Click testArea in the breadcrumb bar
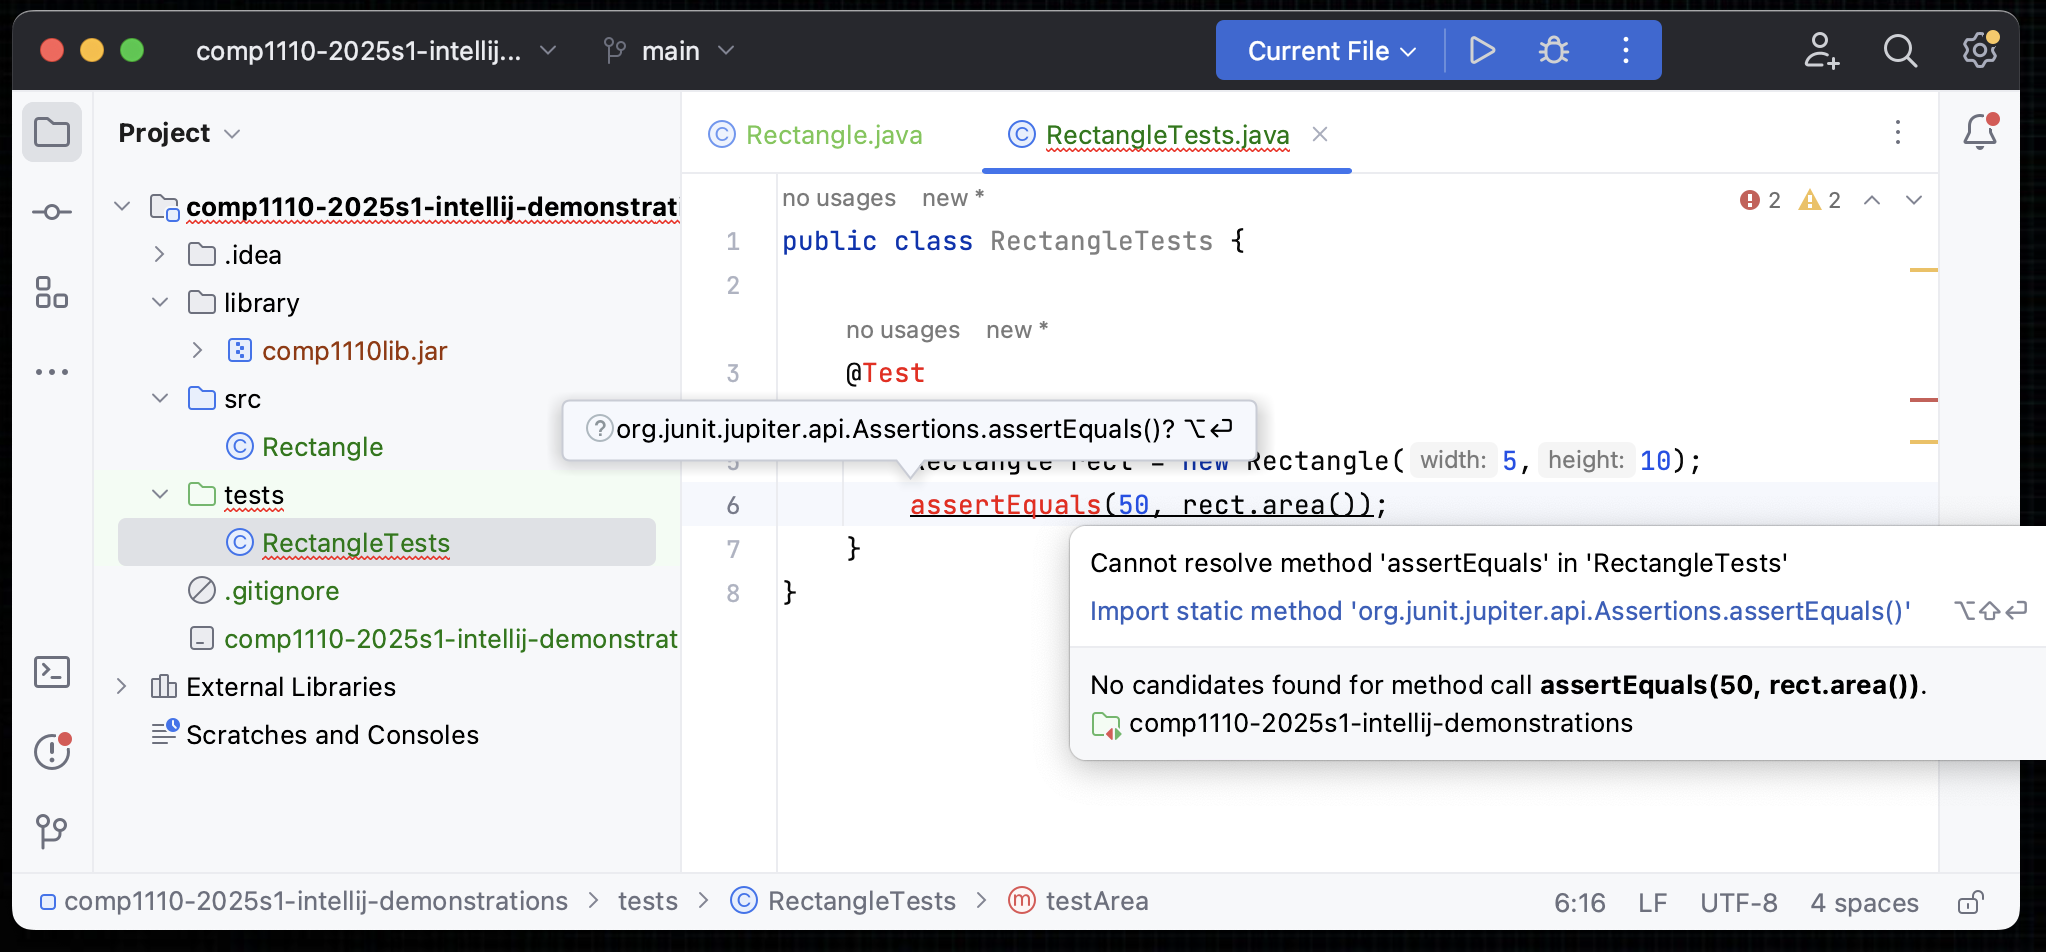This screenshot has height=952, width=2046. [1096, 900]
